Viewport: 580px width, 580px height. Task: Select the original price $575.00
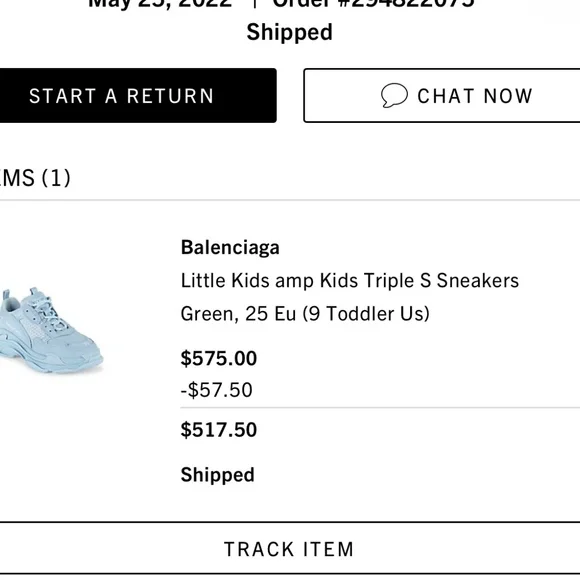(x=219, y=358)
